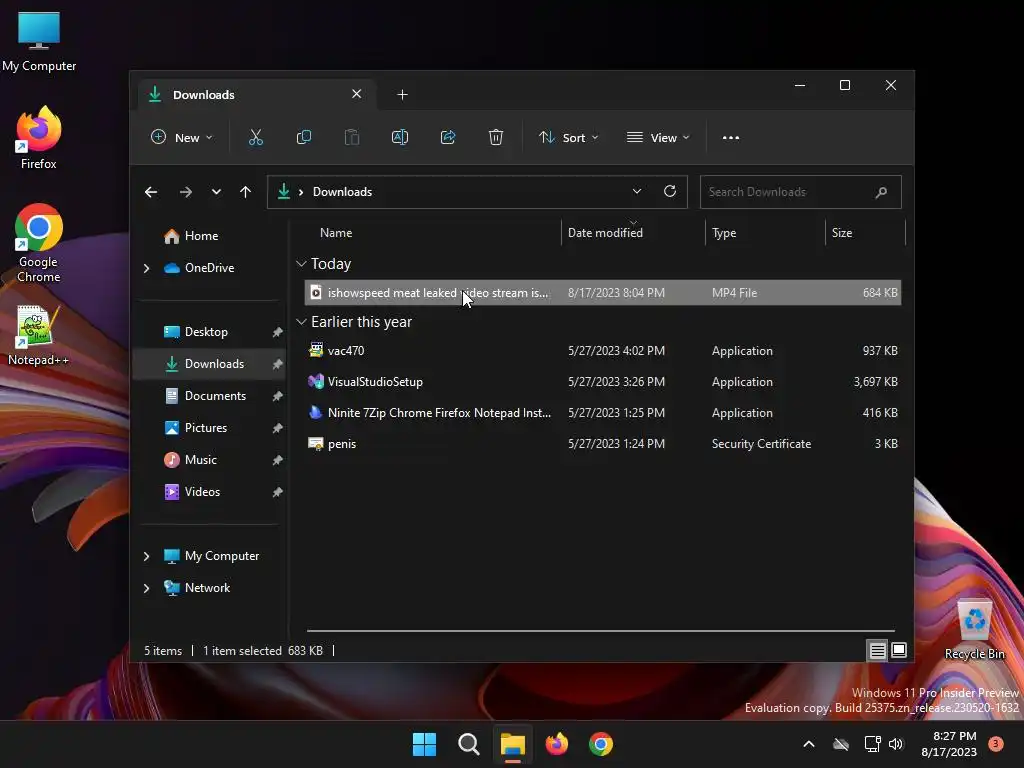The width and height of the screenshot is (1024, 768).
Task: Unpin Desktop from Quick access
Action: 277,332
